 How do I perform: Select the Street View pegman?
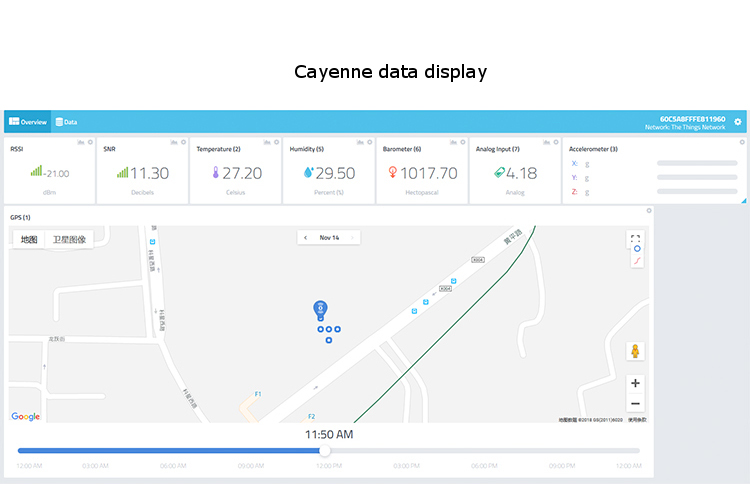pos(634,351)
